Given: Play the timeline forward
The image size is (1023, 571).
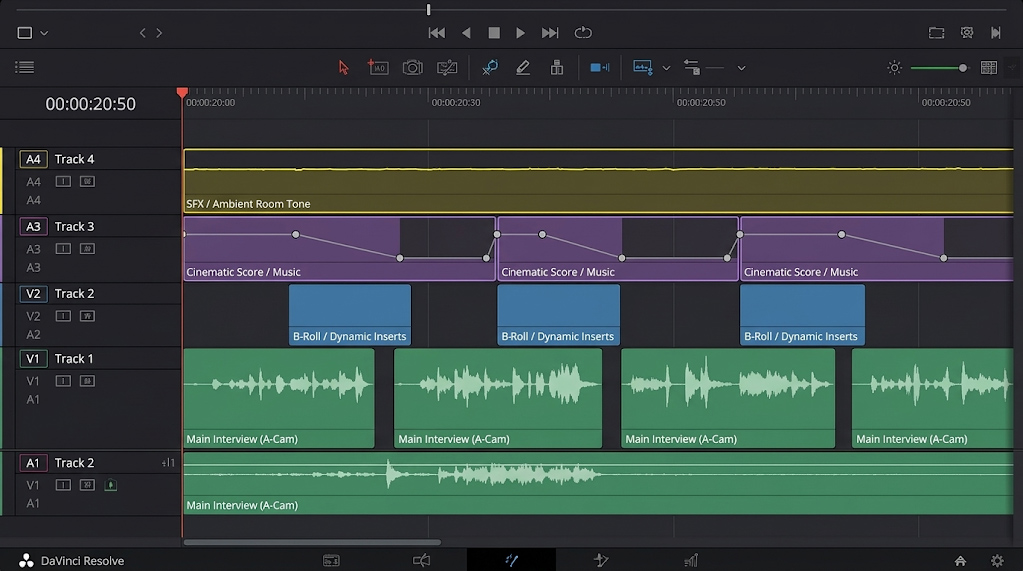Looking at the screenshot, I should tap(520, 33).
